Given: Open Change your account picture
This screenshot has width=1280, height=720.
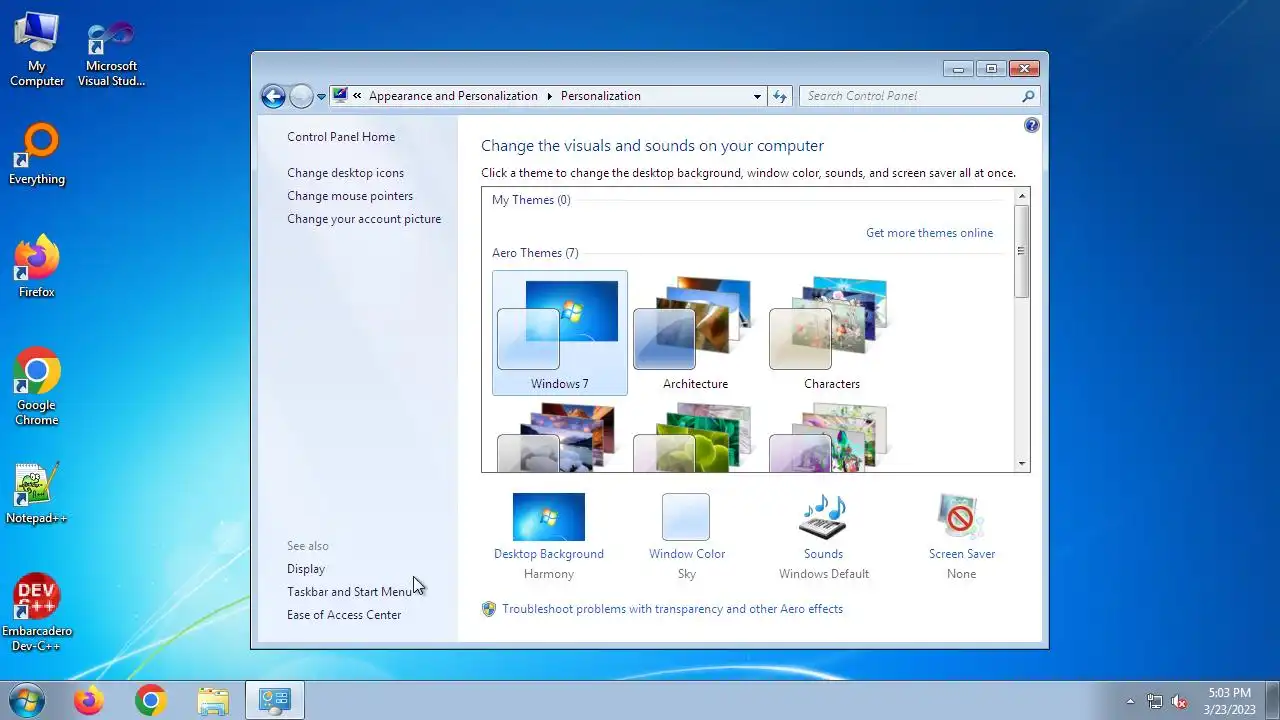Looking at the screenshot, I should pyautogui.click(x=364, y=219).
